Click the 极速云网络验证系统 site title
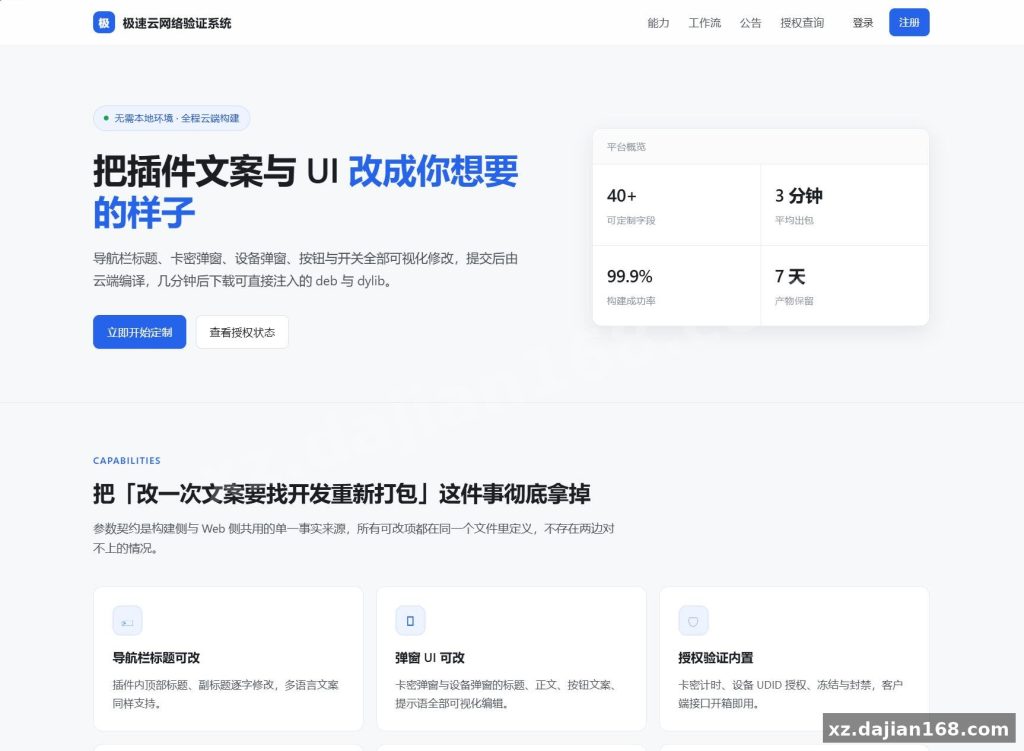Screen dimensions: 1024x751 coord(177,23)
